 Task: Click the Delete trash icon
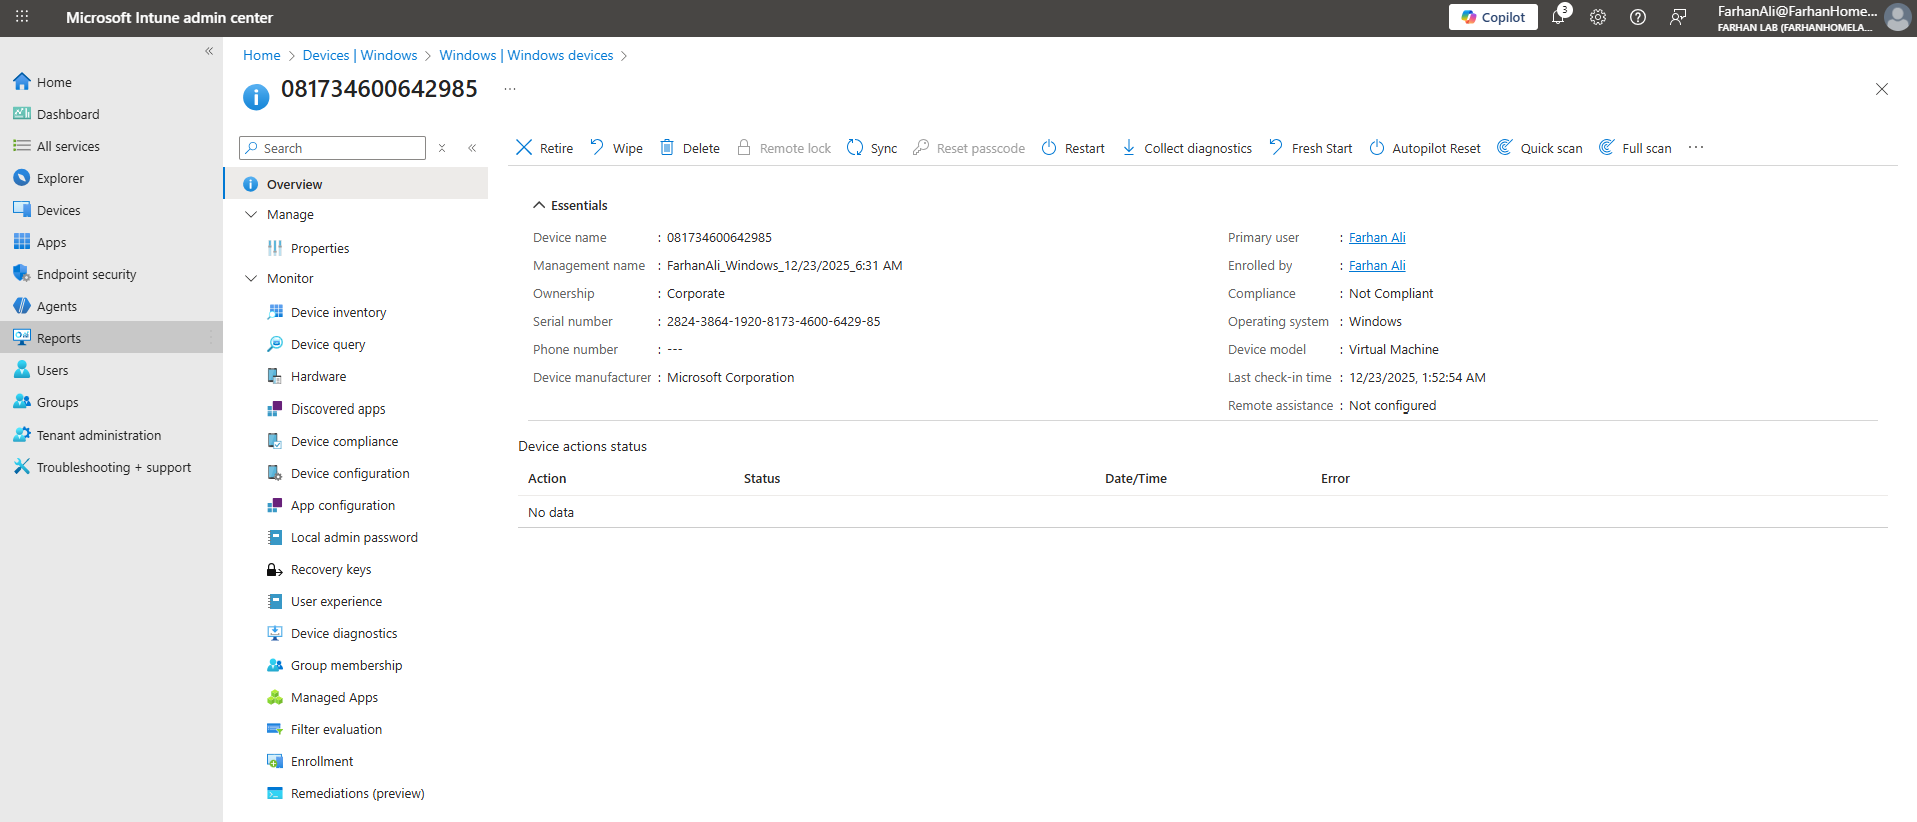point(667,148)
